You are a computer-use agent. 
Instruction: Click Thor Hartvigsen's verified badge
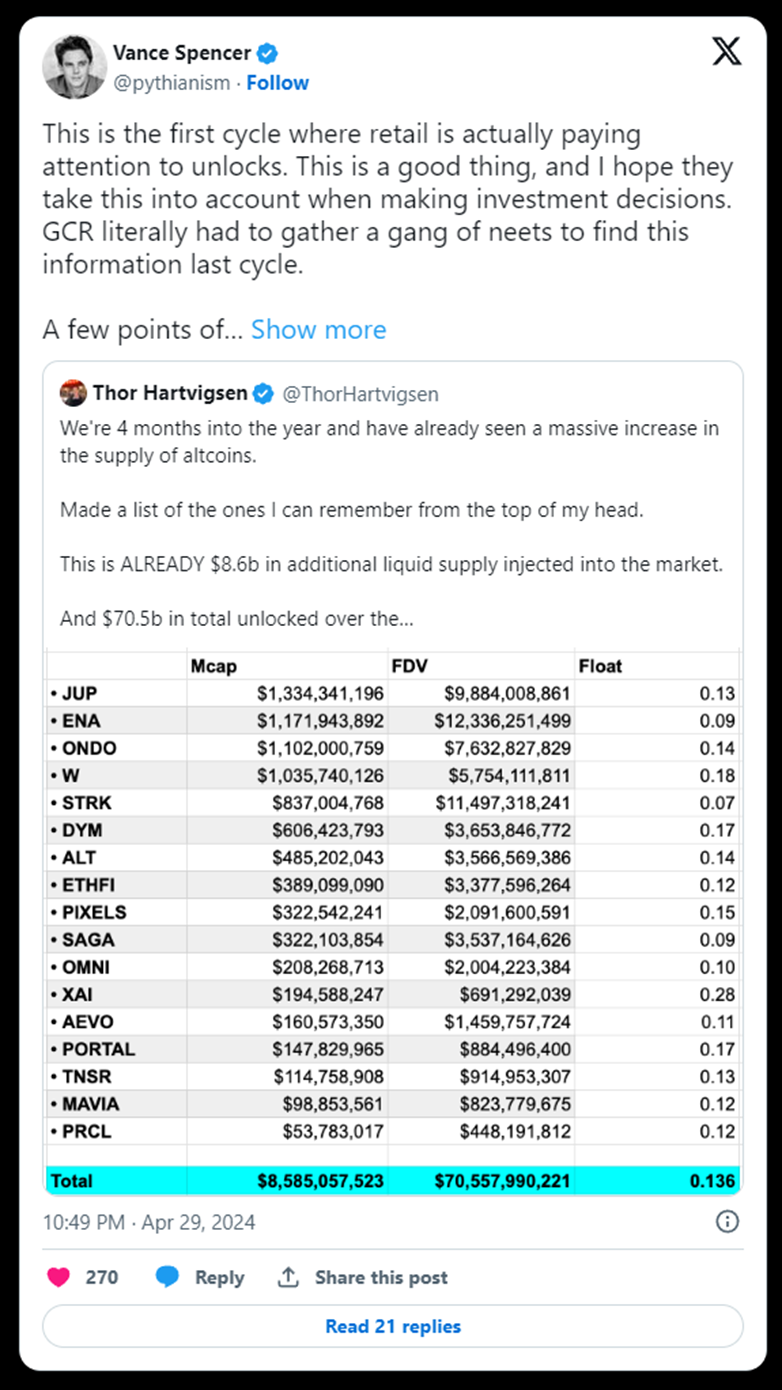263,394
